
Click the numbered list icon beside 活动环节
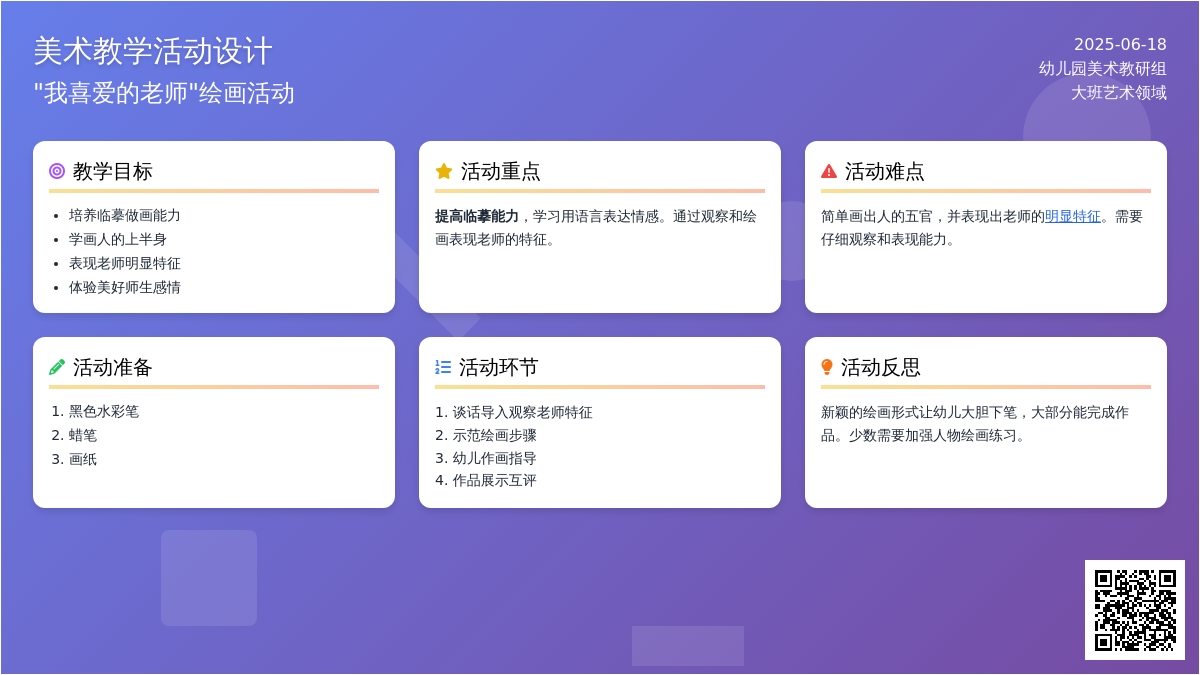[443, 367]
